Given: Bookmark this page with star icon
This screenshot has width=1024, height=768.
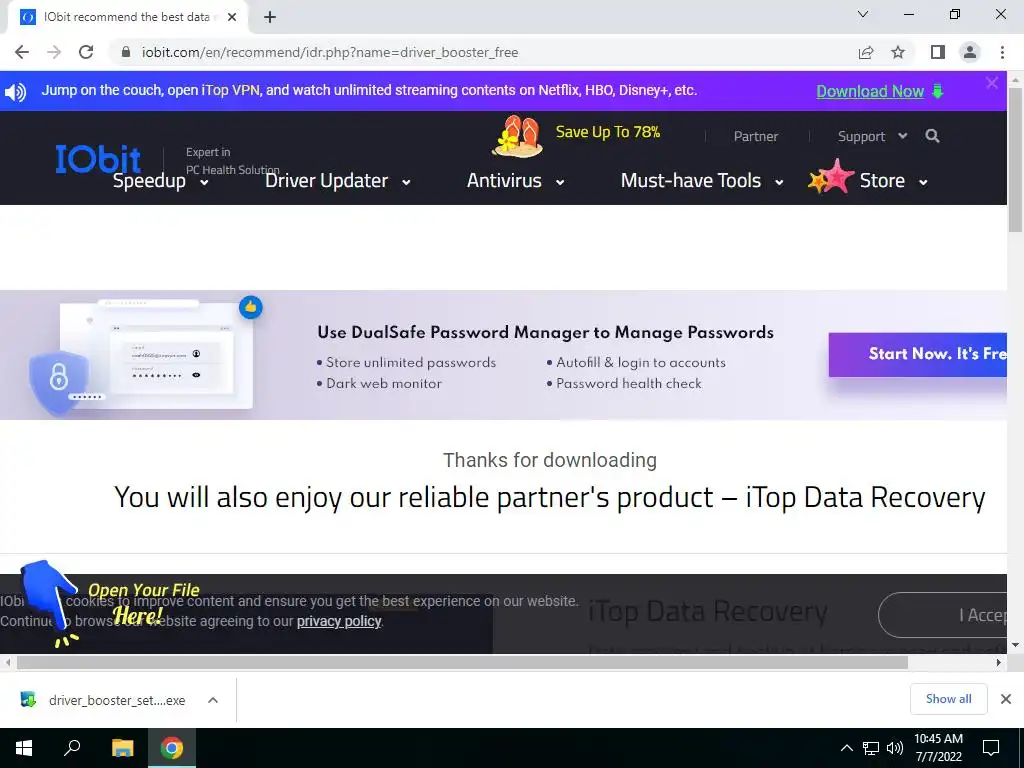Looking at the screenshot, I should click(x=898, y=52).
